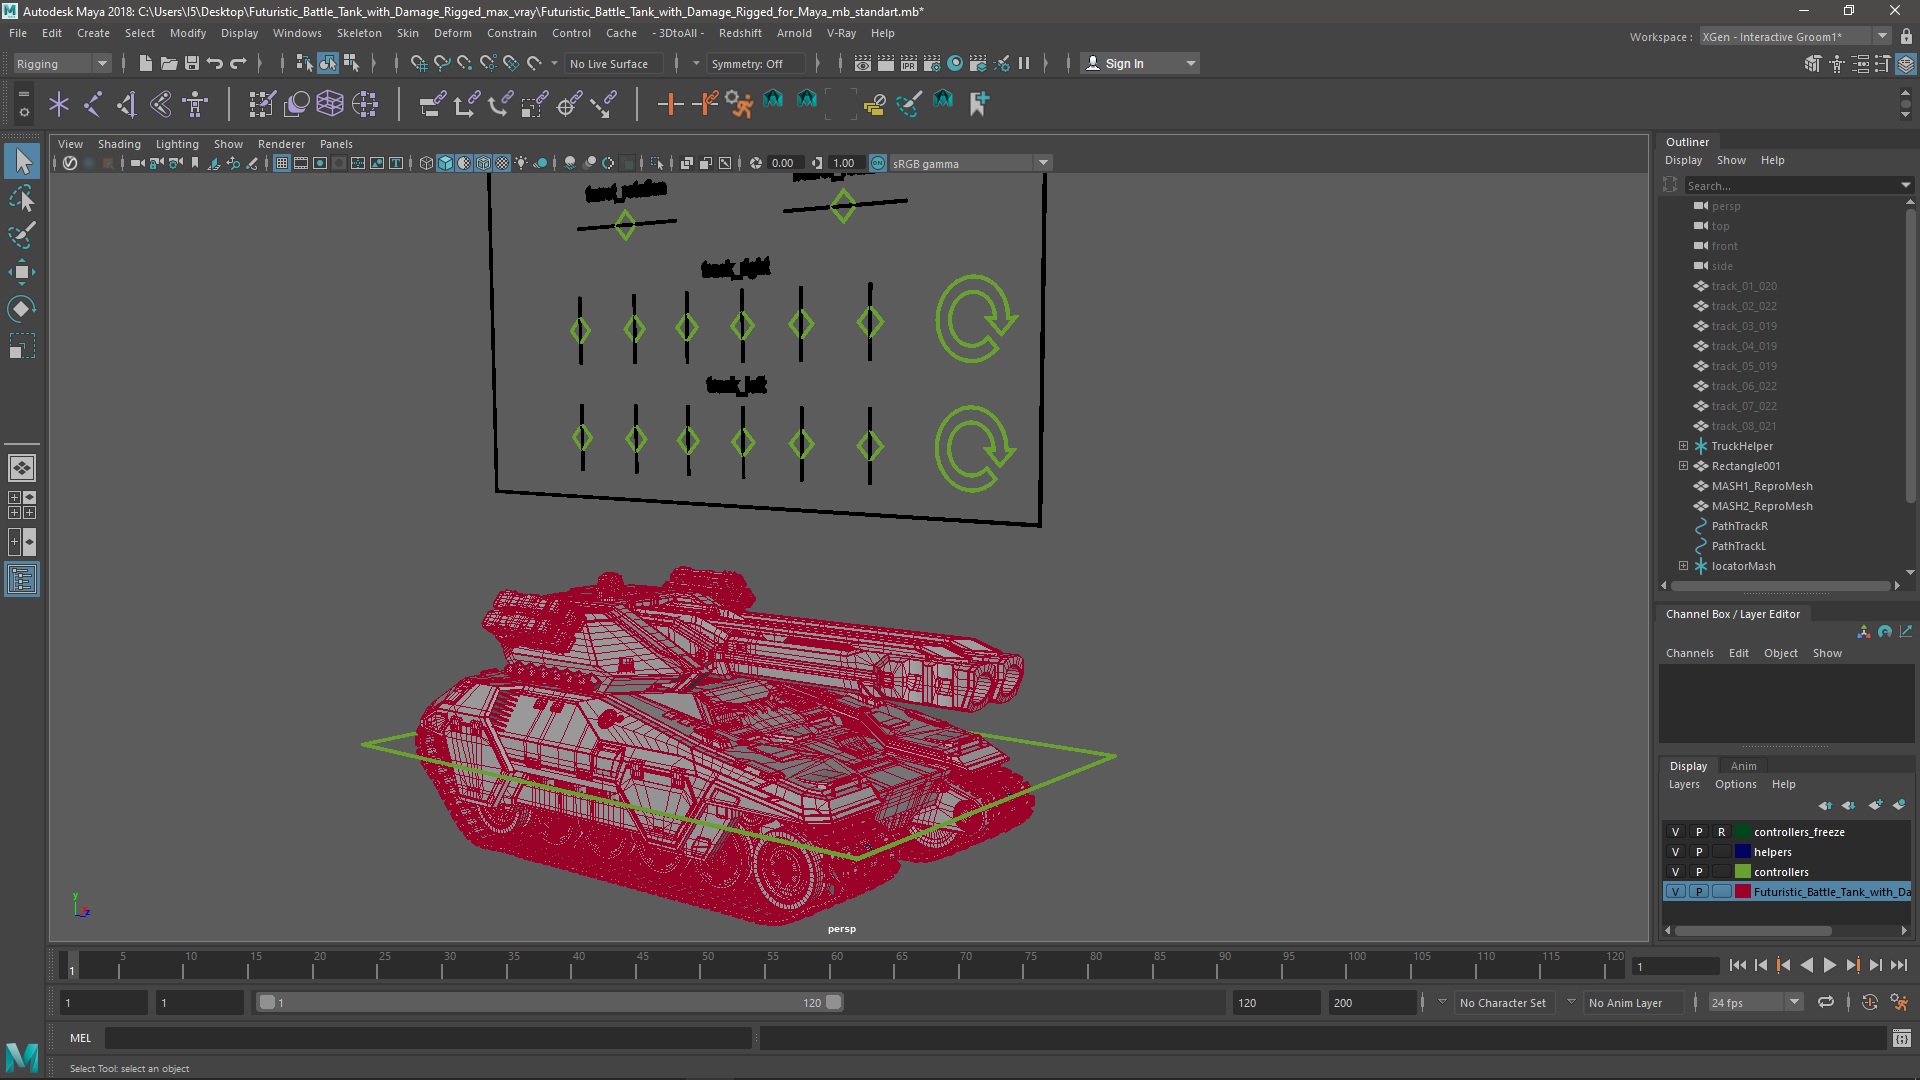Toggle Channel Box sidebar icon
This screenshot has width=1920, height=1080.
point(1906,63)
